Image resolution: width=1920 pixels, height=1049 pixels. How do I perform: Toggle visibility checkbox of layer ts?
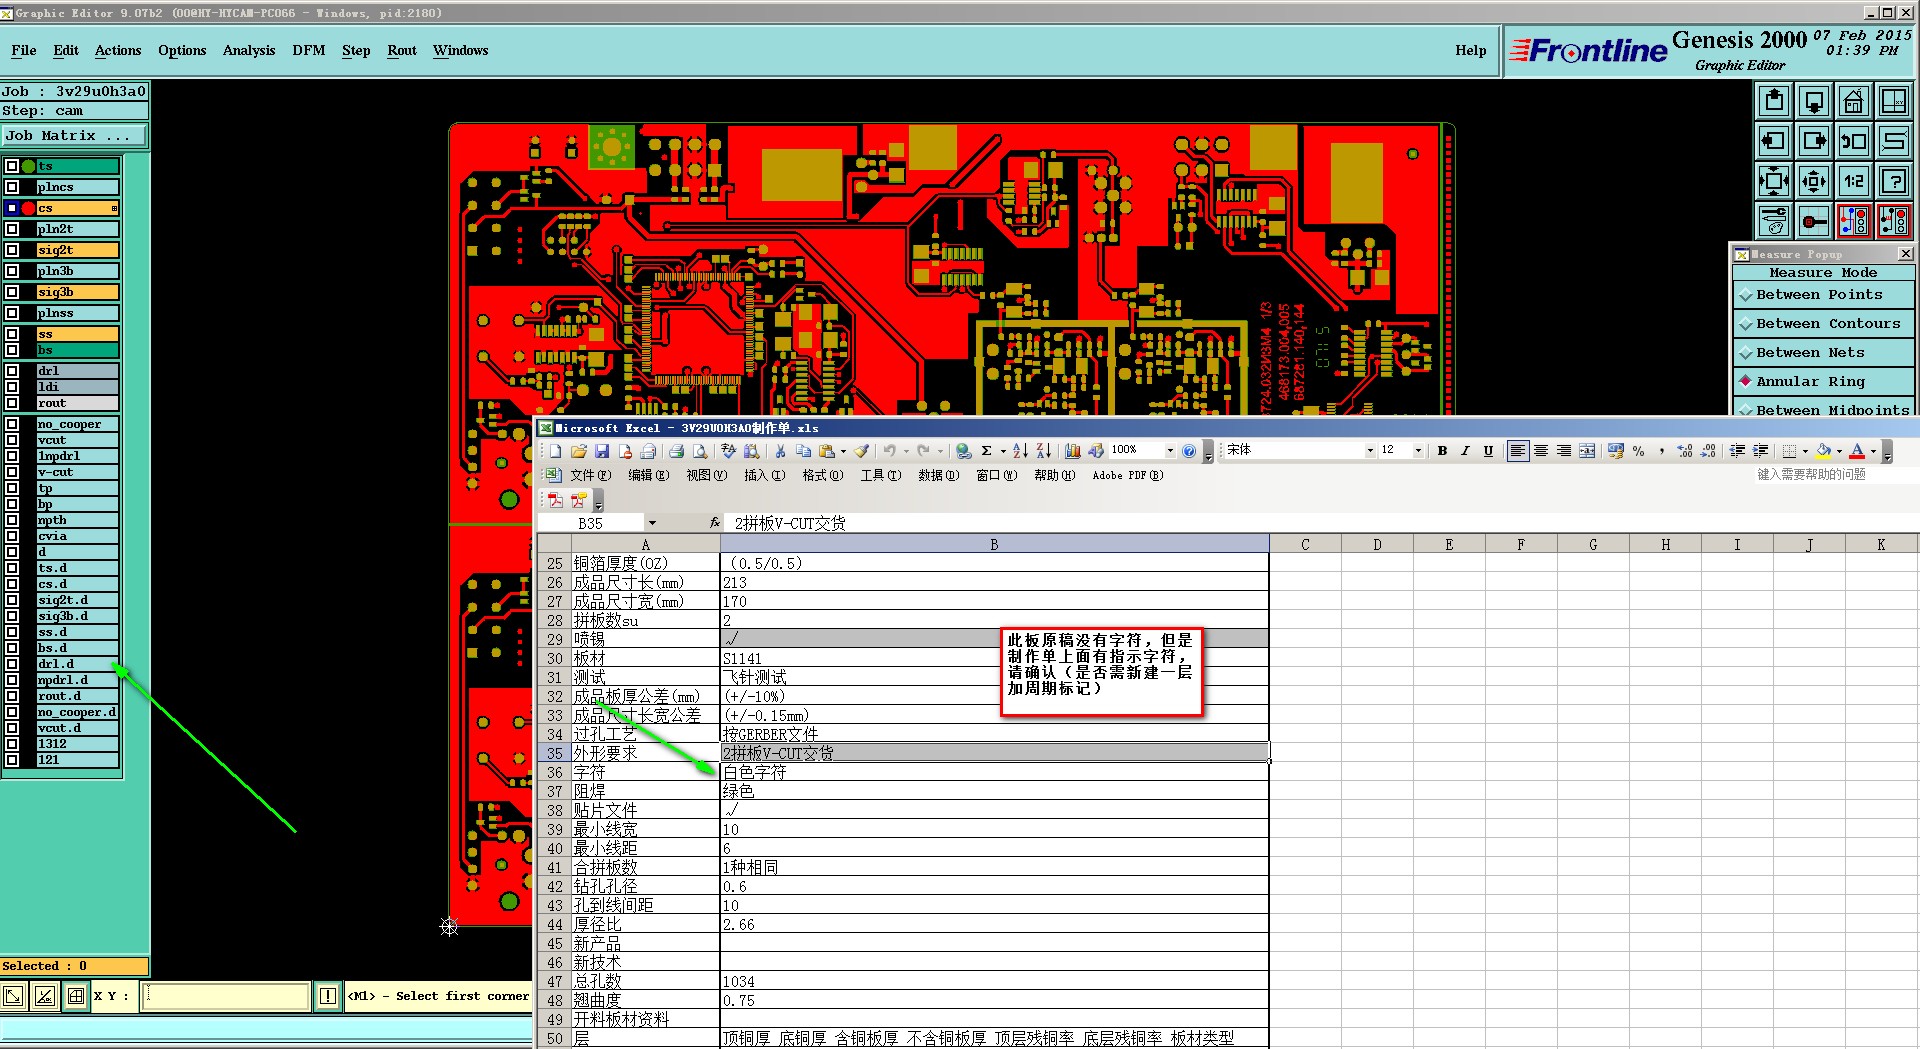tap(12, 166)
